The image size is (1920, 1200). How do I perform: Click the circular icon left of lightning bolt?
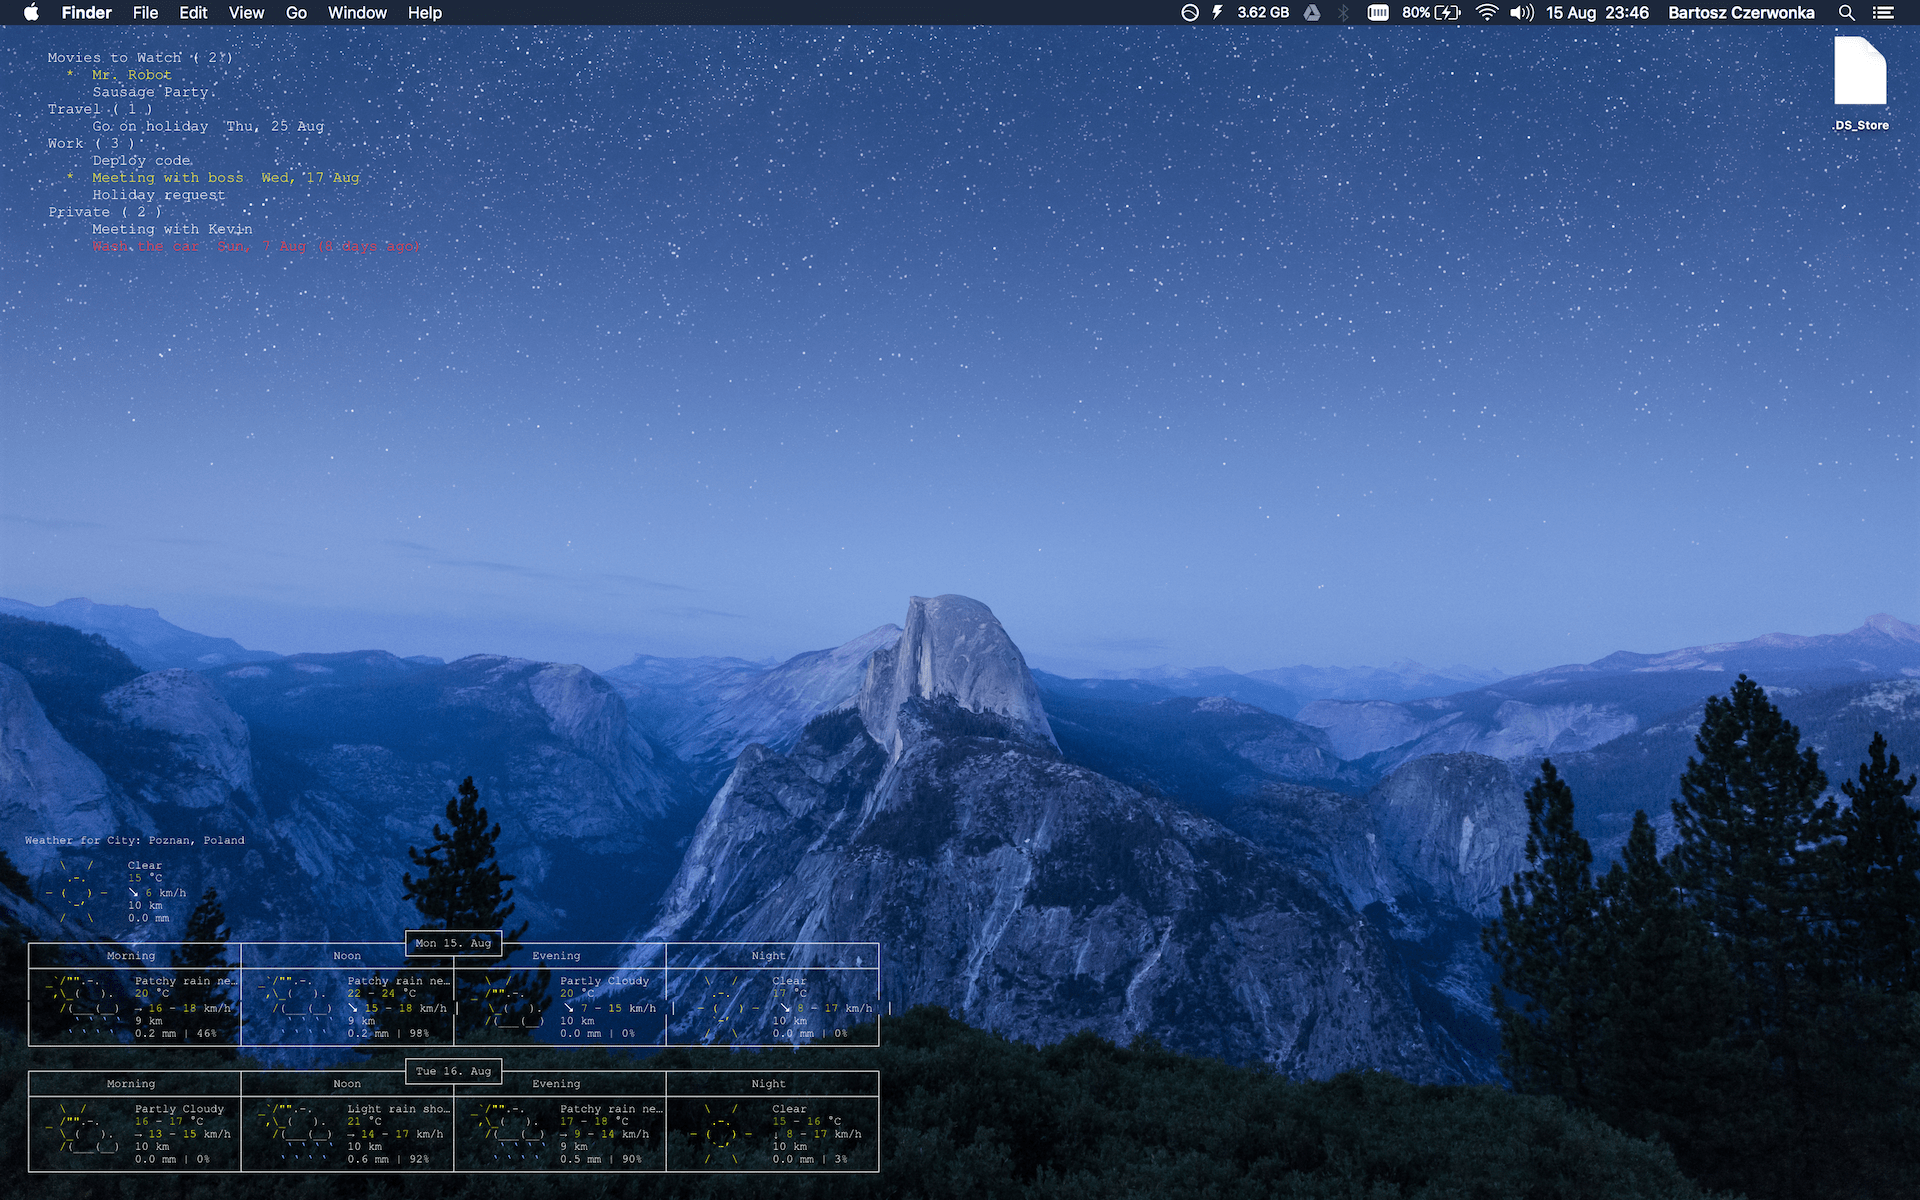point(1190,13)
